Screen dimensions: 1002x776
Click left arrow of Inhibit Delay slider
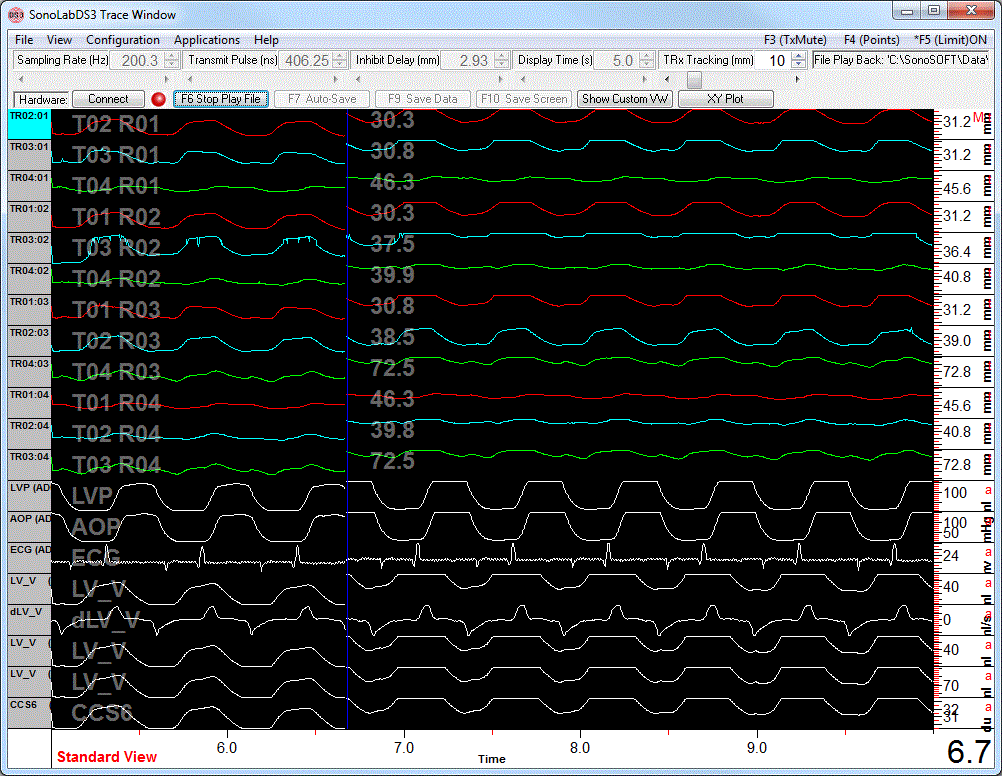pos(358,80)
